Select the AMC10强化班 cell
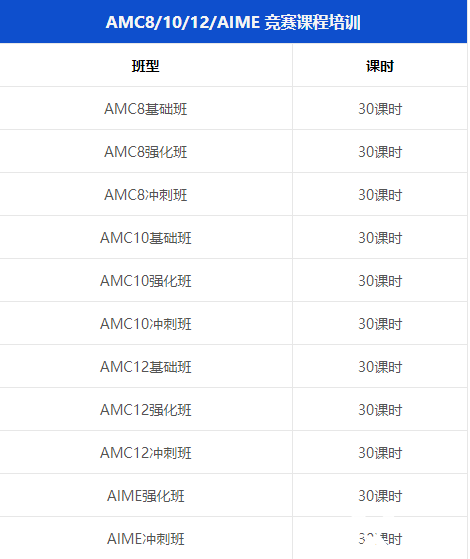The height and width of the screenshot is (559, 470). (x=145, y=281)
